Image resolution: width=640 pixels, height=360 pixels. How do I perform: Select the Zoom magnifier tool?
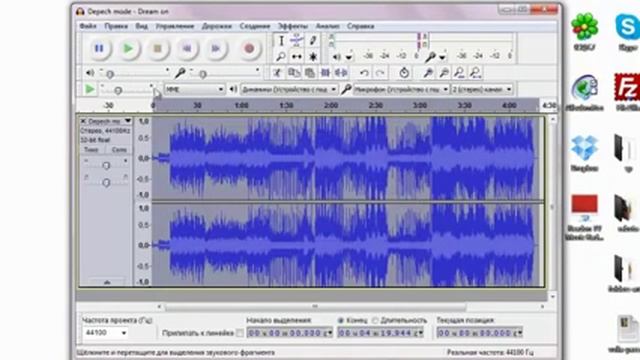pos(281,56)
